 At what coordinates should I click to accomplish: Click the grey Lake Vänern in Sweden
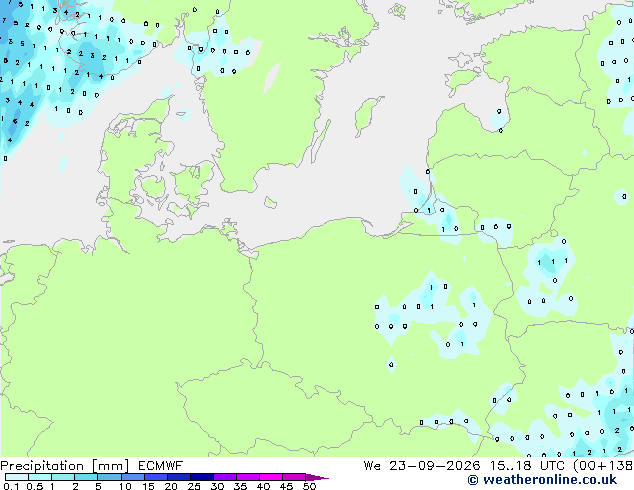pos(271,78)
